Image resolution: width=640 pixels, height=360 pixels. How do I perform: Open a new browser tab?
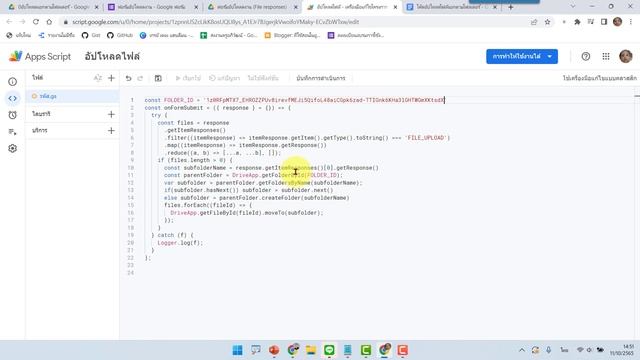(x=511, y=7)
